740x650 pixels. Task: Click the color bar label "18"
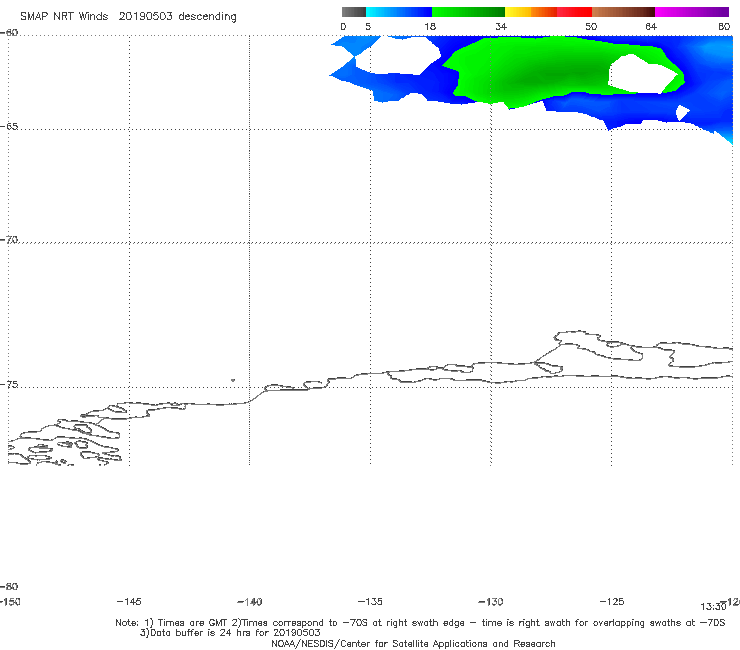click(x=430, y=26)
